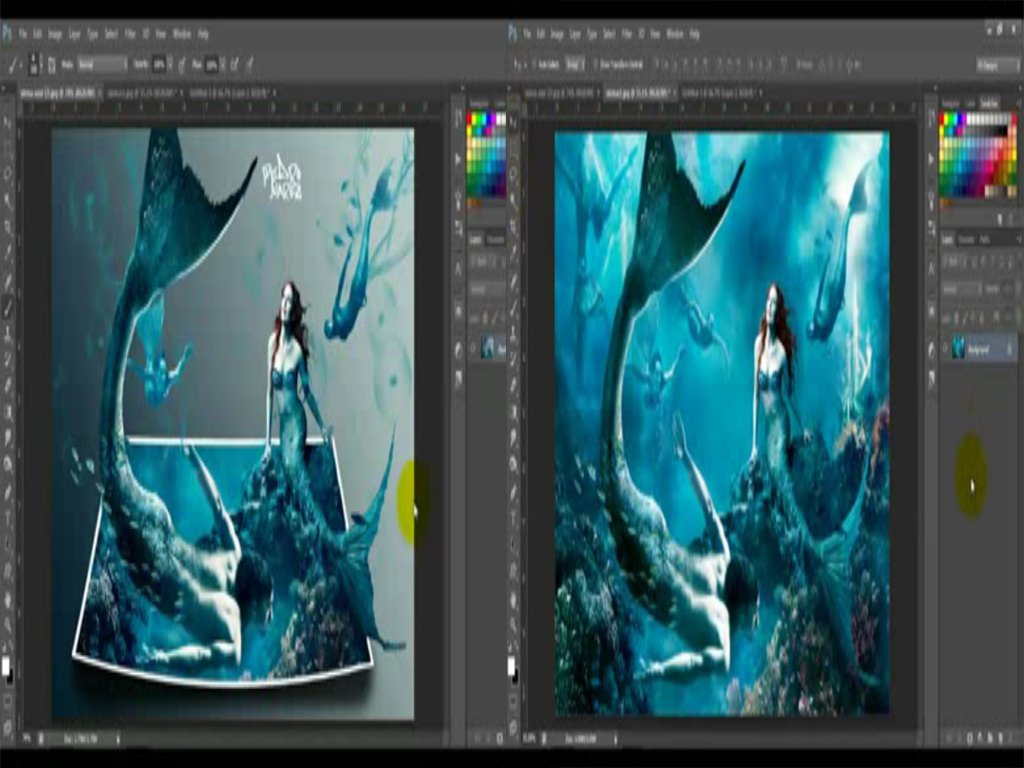Switch to the Untitled-1 document tab in right window

coord(722,93)
